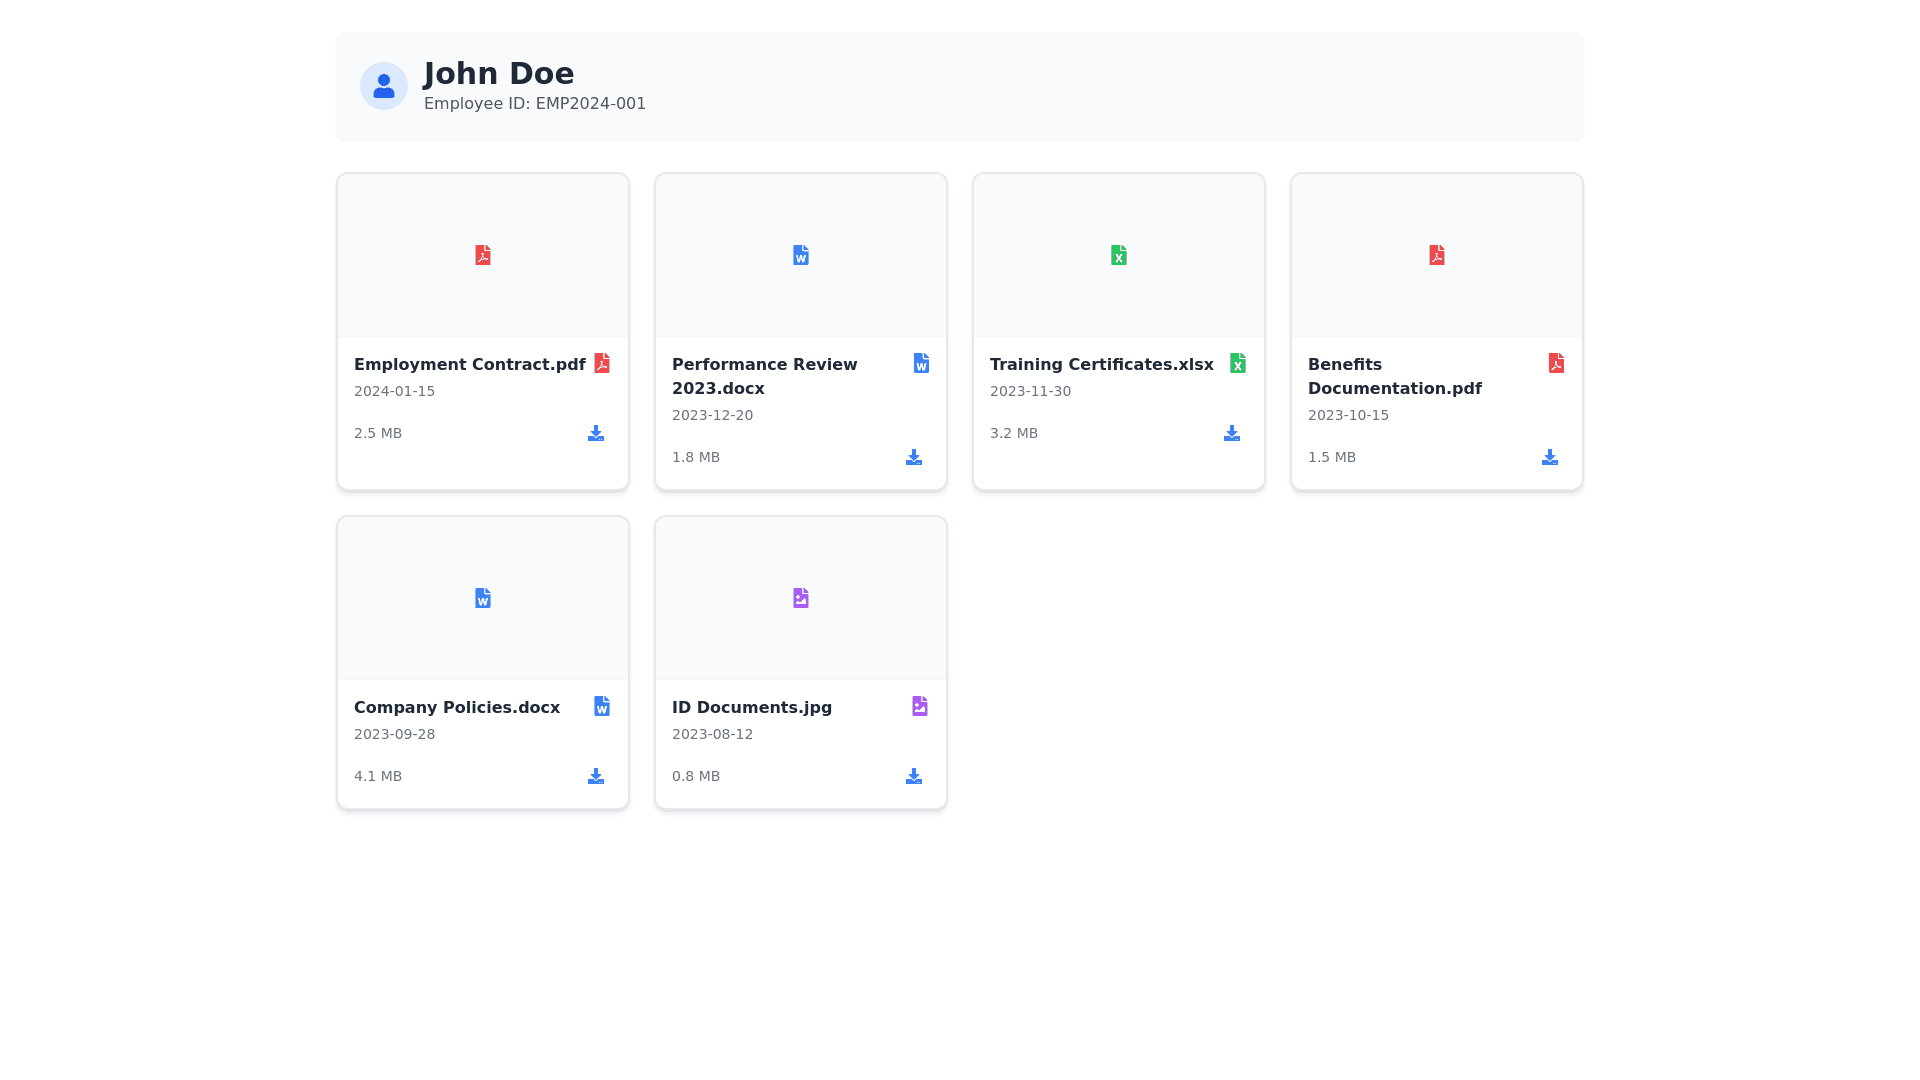Download Performance Review 2023.docx

(x=914, y=457)
